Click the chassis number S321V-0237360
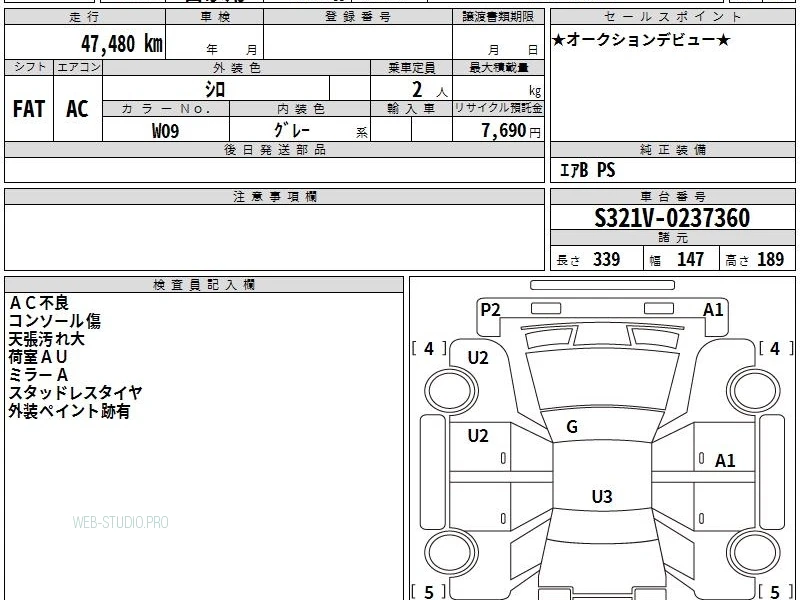 tap(672, 218)
